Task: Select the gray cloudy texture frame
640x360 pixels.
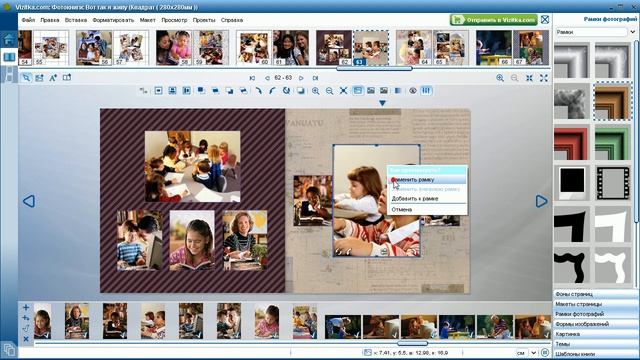Action: click(572, 102)
